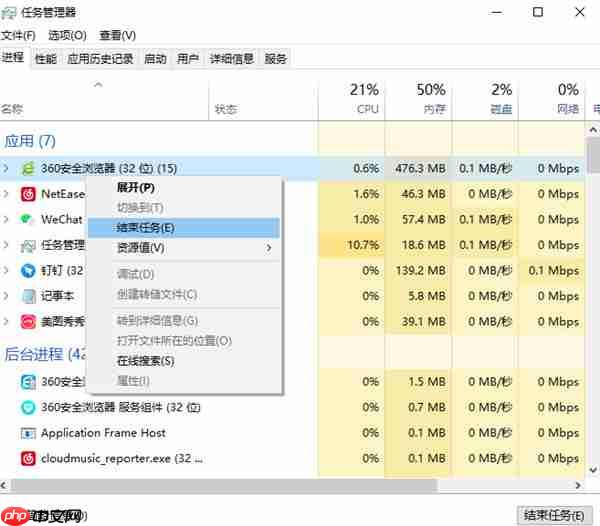Click the WeChat app icon

(x=27, y=219)
